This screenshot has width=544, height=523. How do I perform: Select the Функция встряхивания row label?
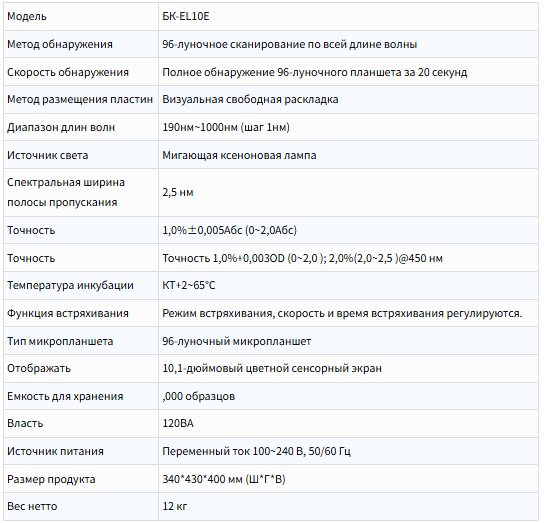coord(68,313)
